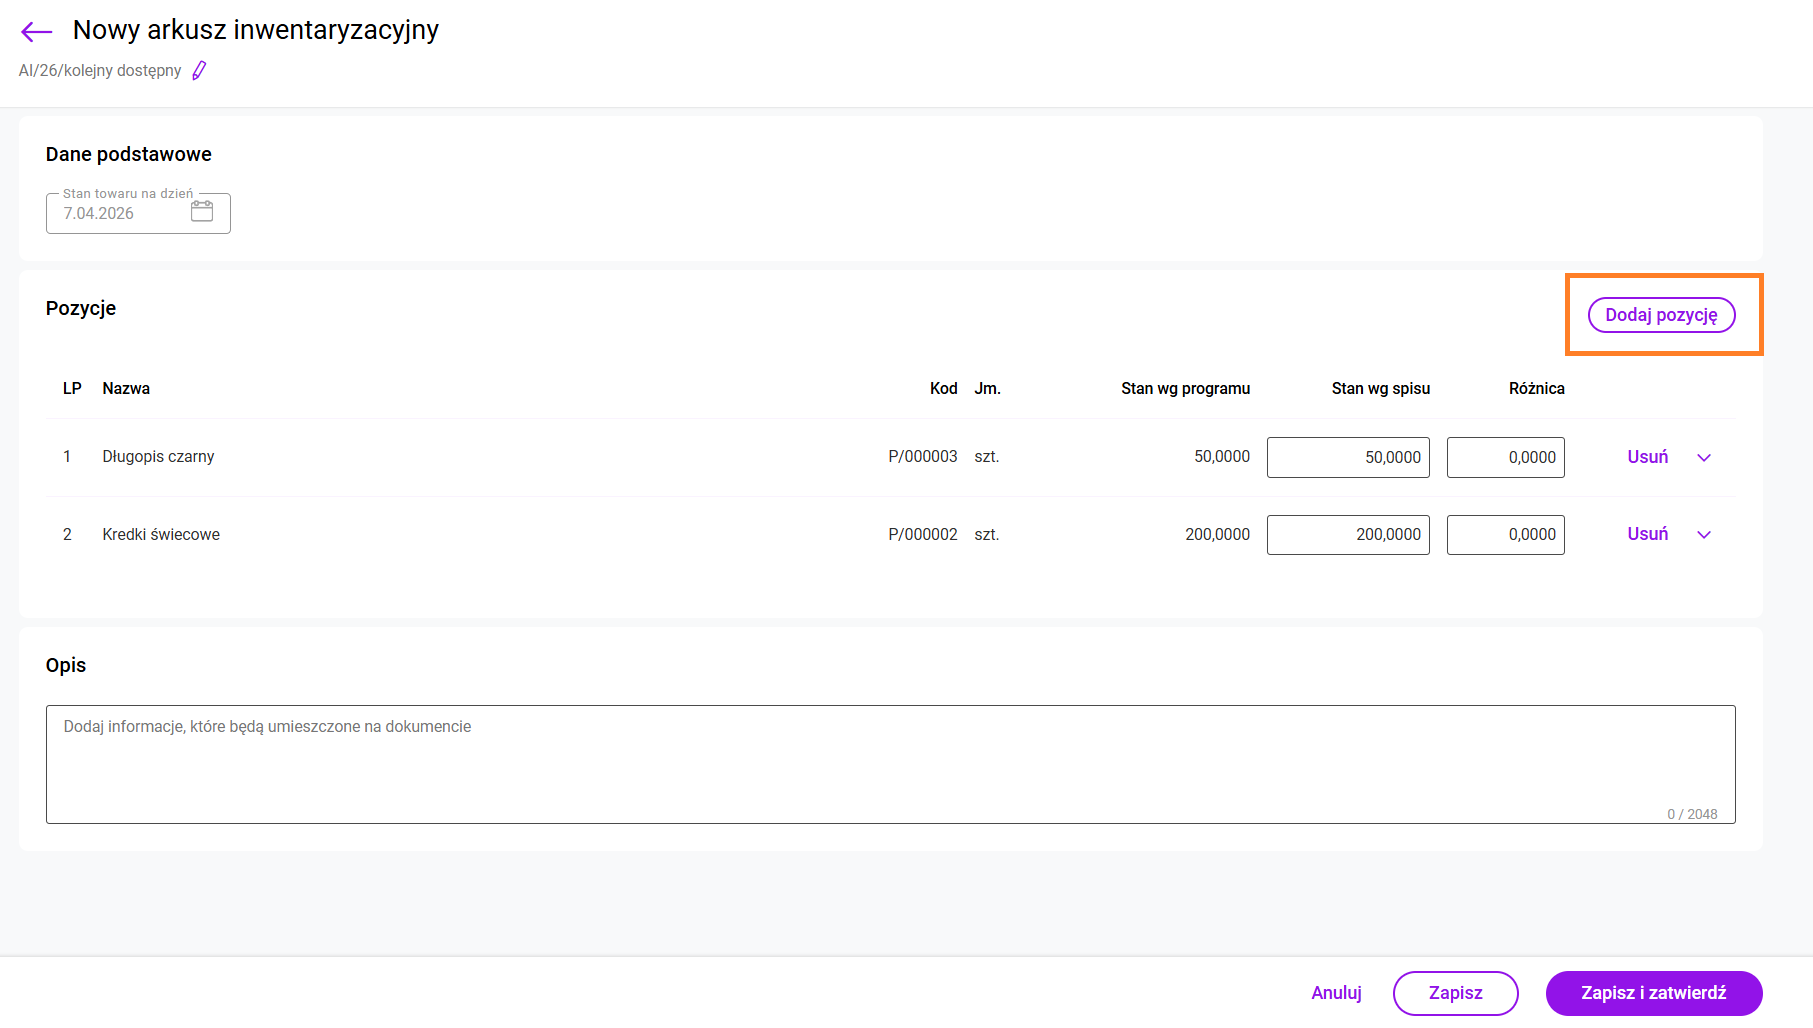The width and height of the screenshot is (1813, 1028).
Task: Open the calendar date picker icon
Action: click(202, 212)
